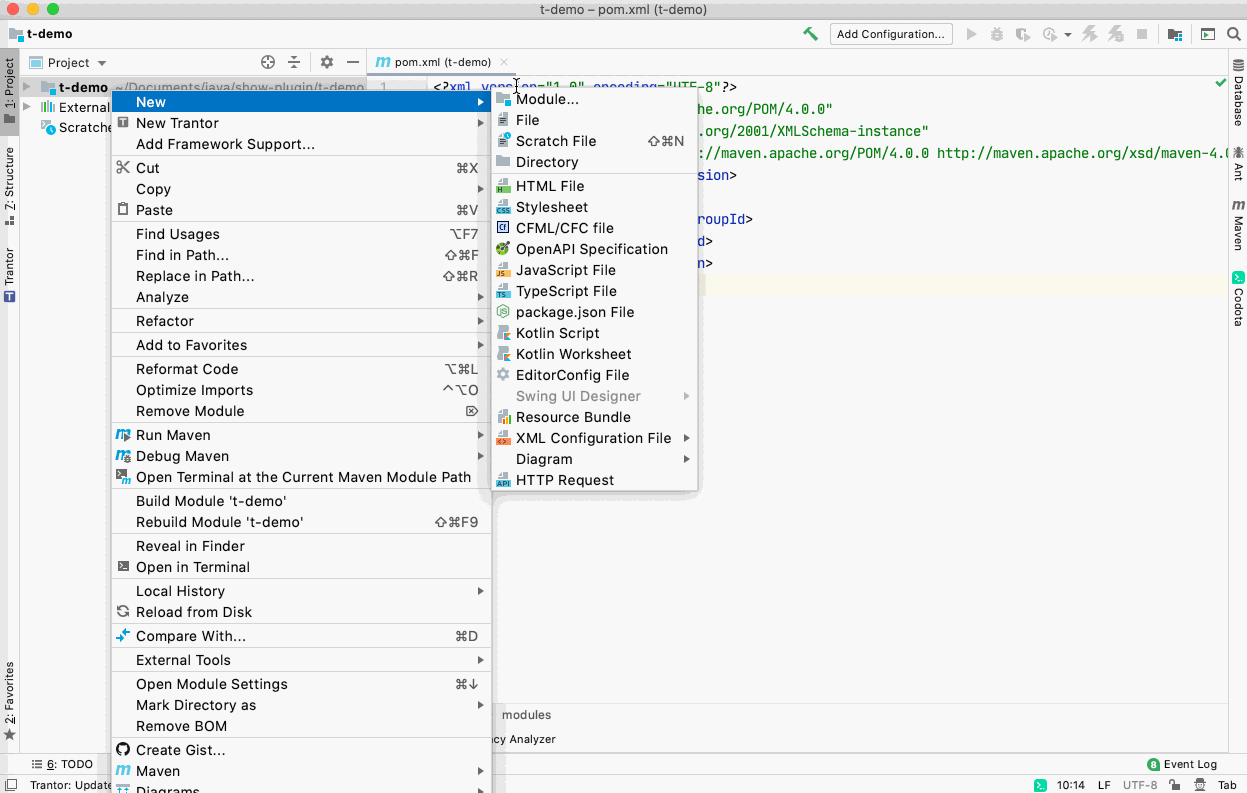The width and height of the screenshot is (1247, 793).
Task: Open Project panel gear settings icon
Action: [327, 62]
